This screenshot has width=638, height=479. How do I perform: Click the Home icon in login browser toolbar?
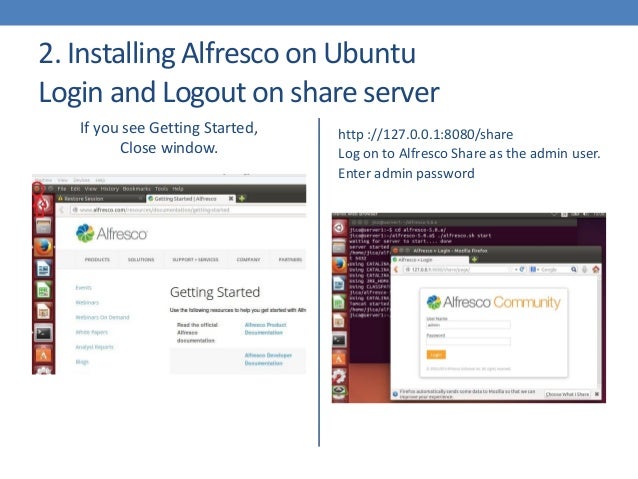(x=596, y=269)
